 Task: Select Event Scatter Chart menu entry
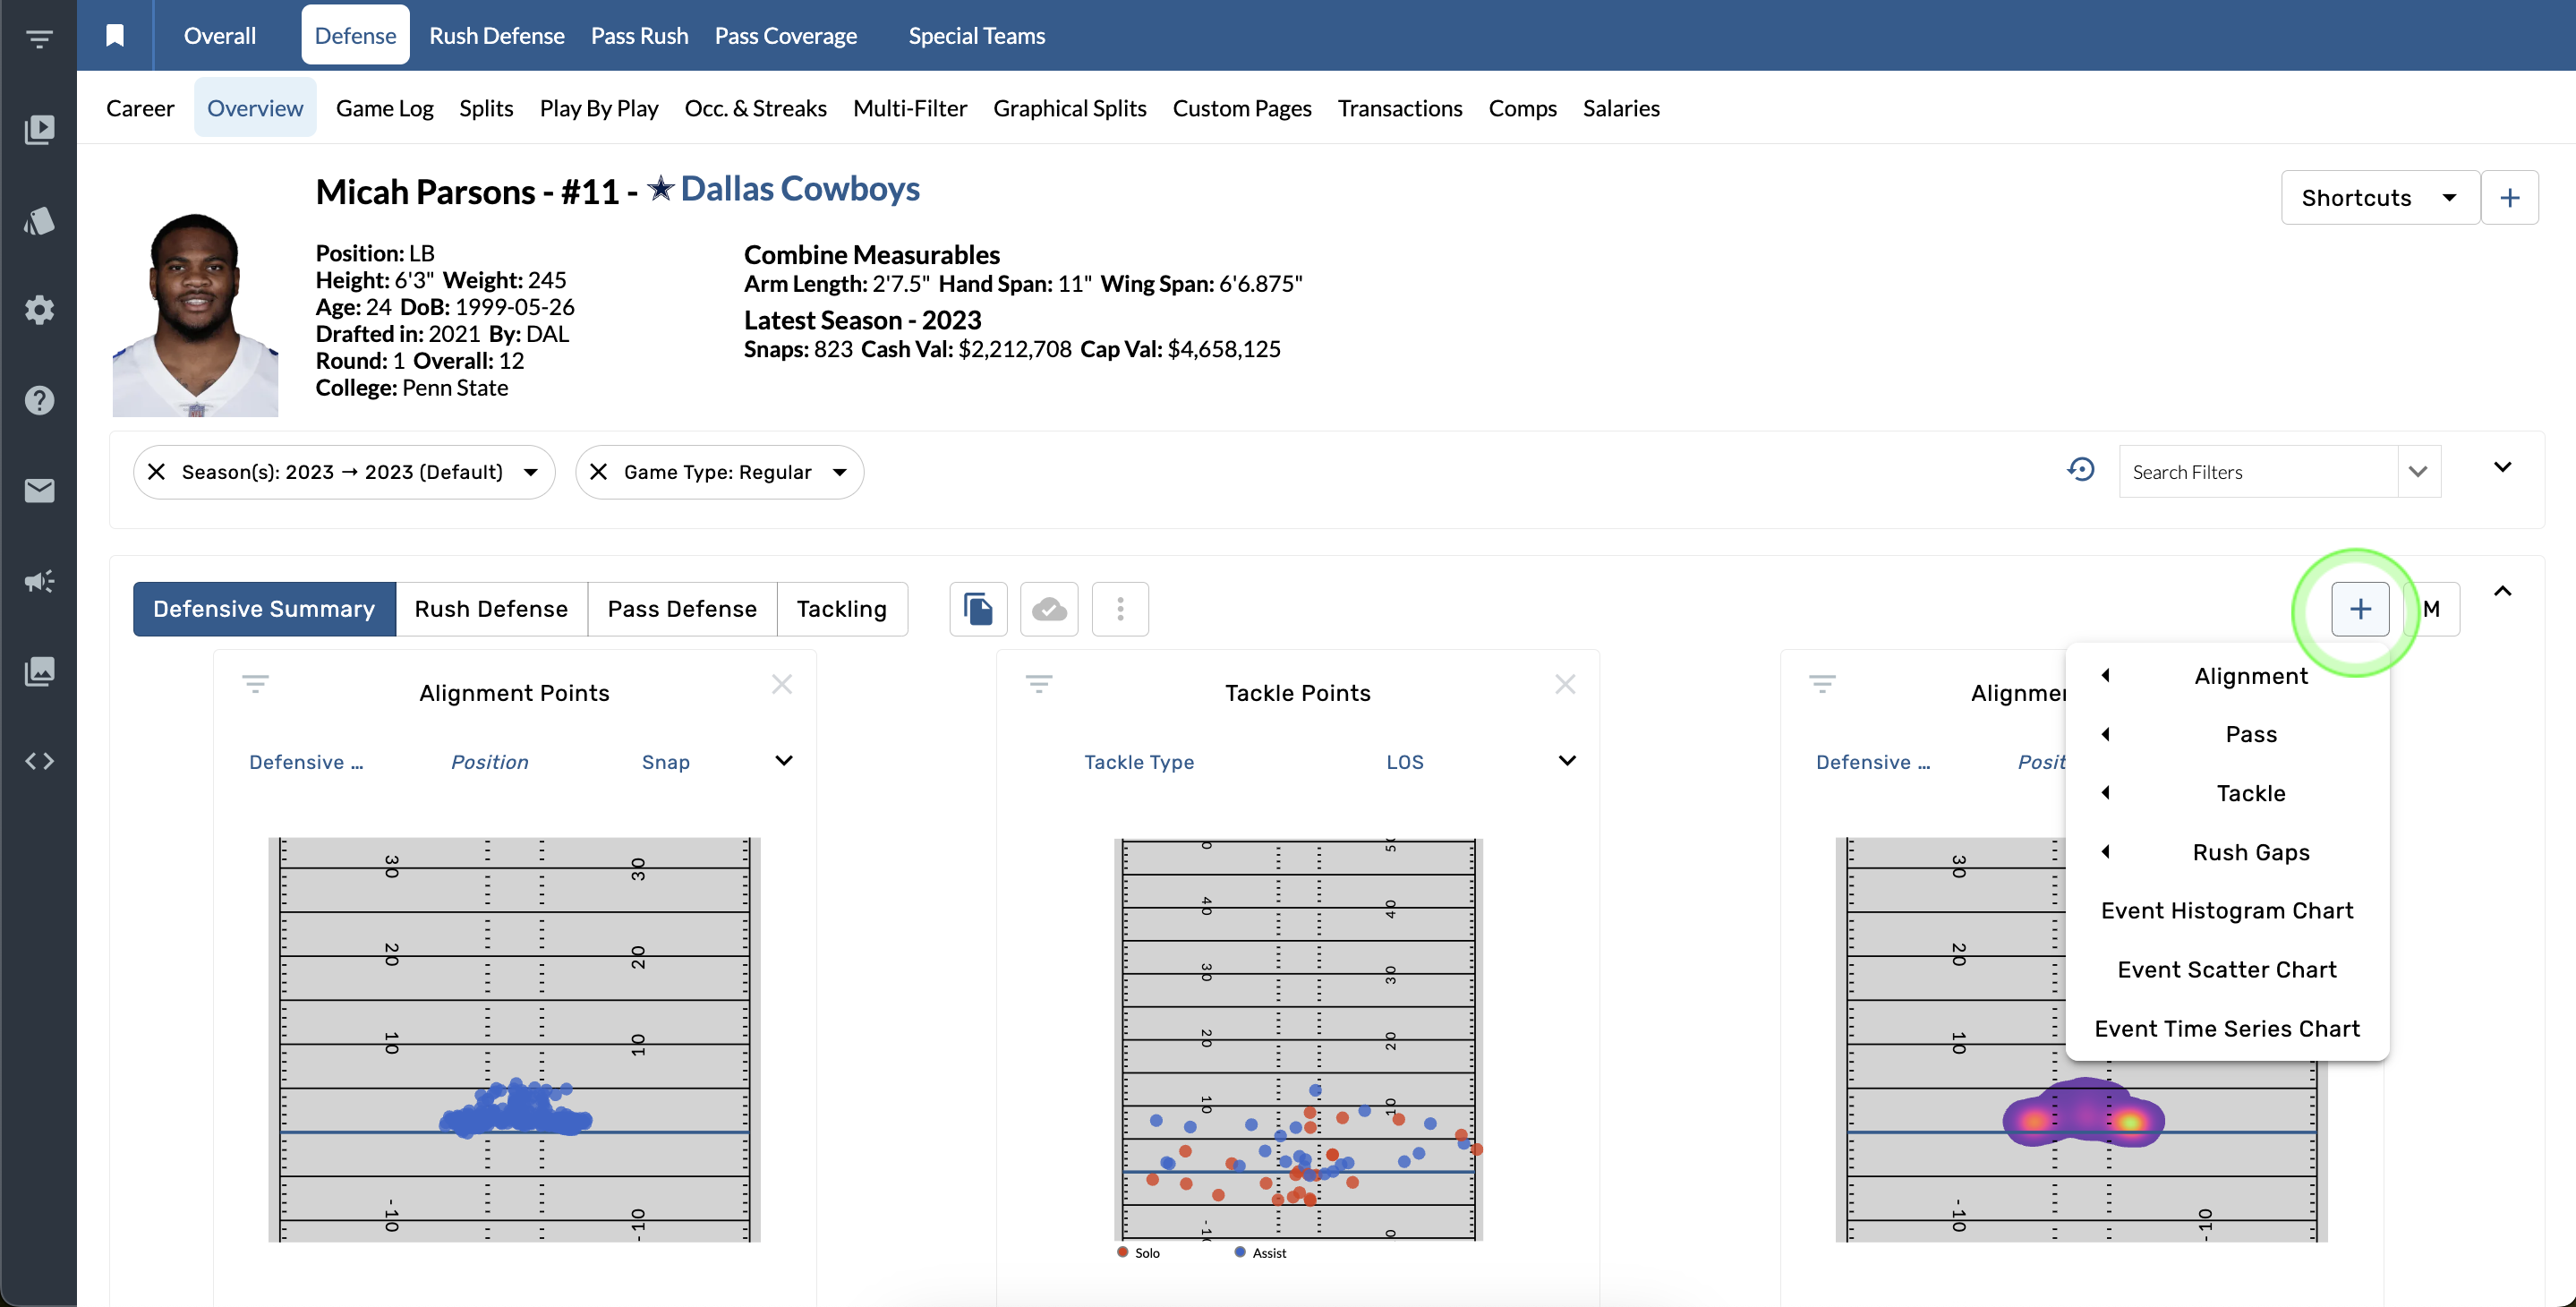click(x=2226, y=969)
